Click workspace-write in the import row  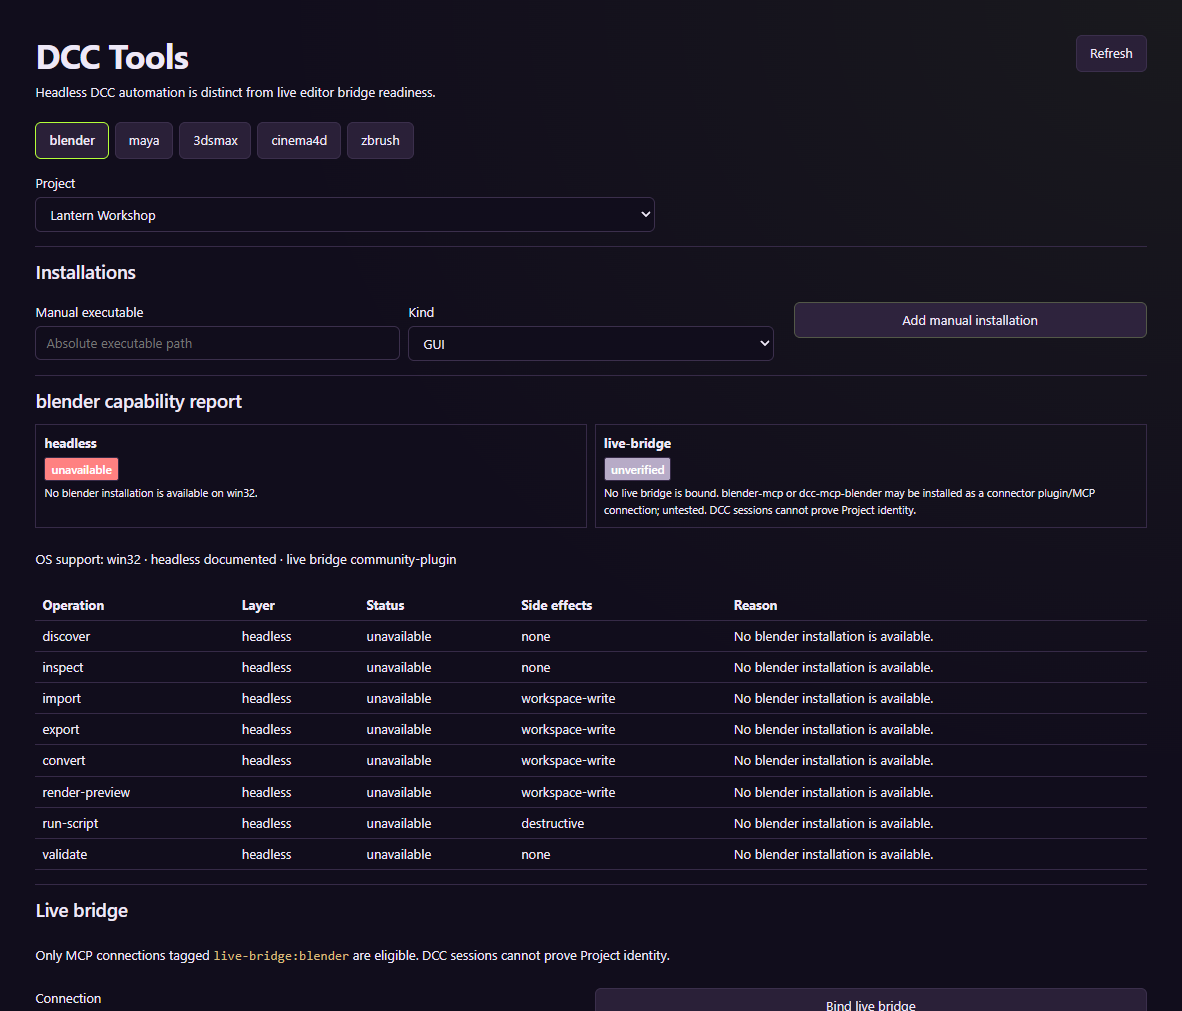(x=568, y=699)
